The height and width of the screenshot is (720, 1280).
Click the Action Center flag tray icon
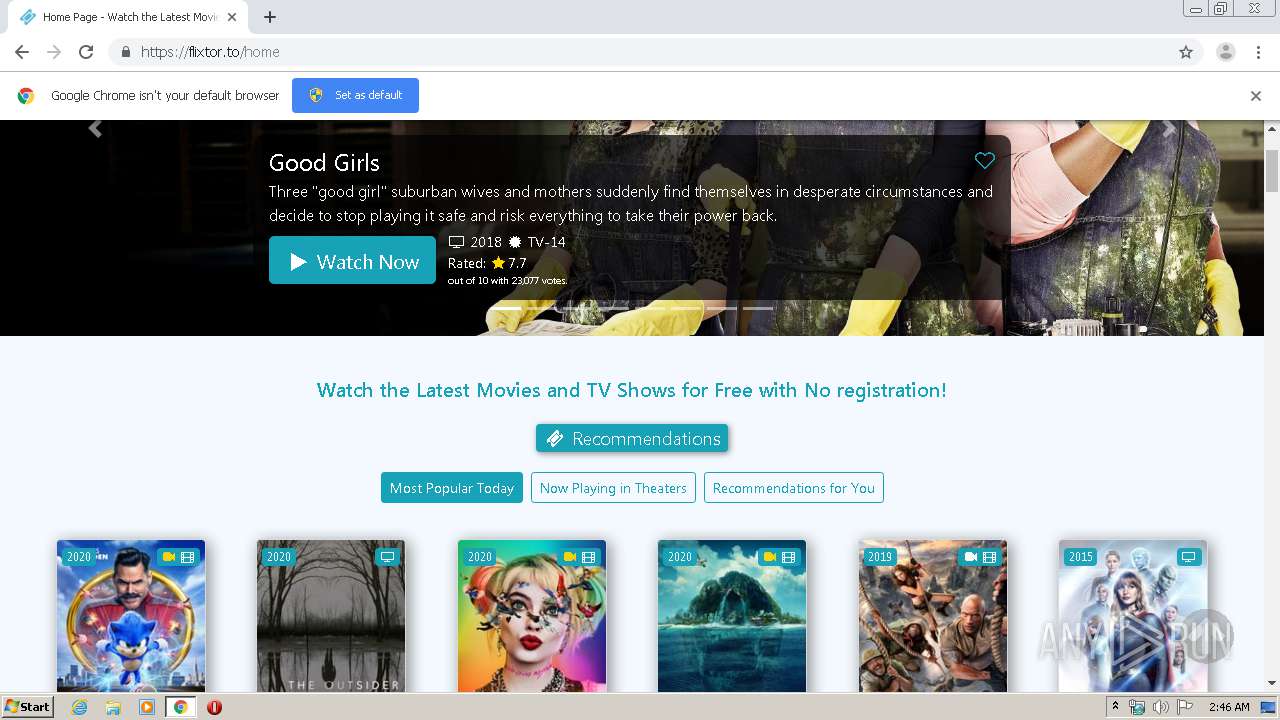pos(1184,707)
